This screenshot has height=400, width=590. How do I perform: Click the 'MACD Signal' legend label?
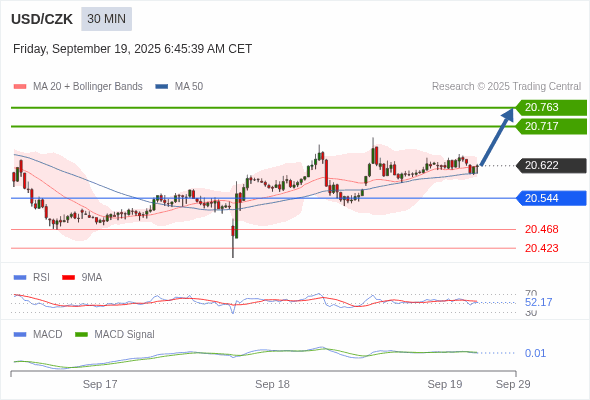tap(125, 335)
